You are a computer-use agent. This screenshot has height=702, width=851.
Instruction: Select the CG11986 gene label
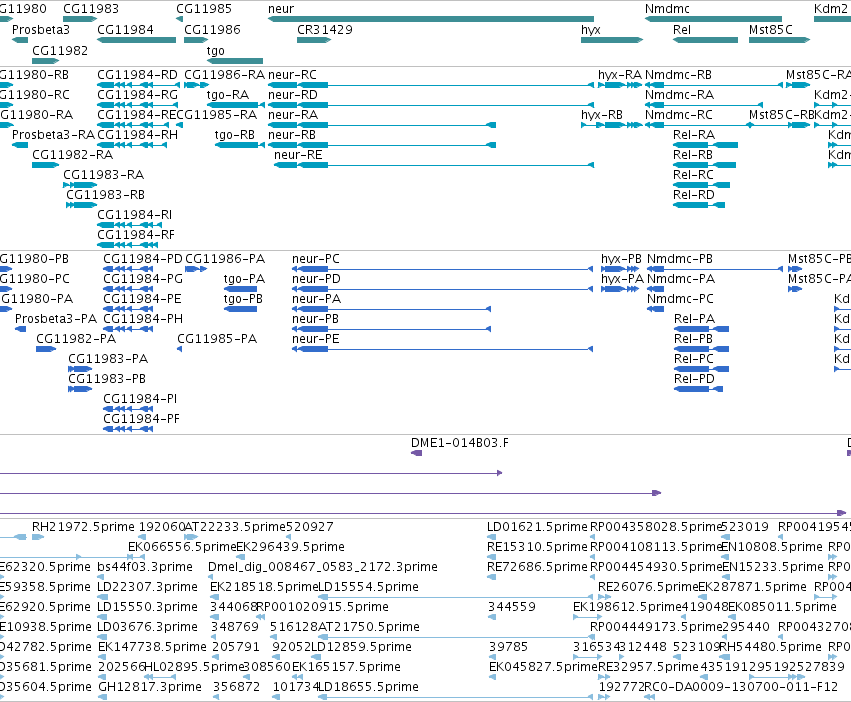coord(212,29)
